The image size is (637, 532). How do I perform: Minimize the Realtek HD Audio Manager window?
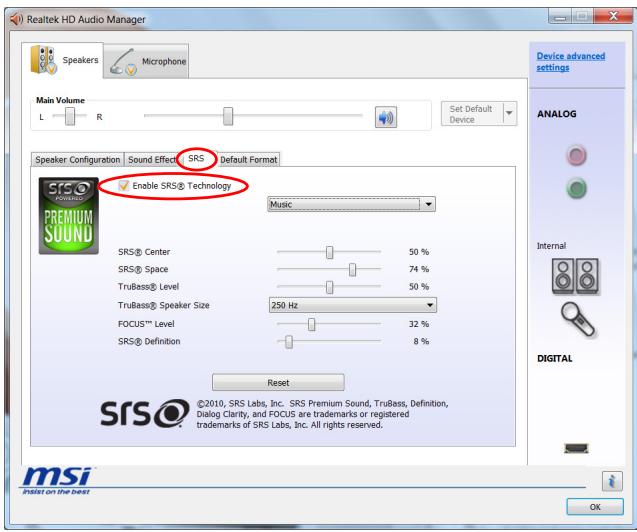click(560, 17)
